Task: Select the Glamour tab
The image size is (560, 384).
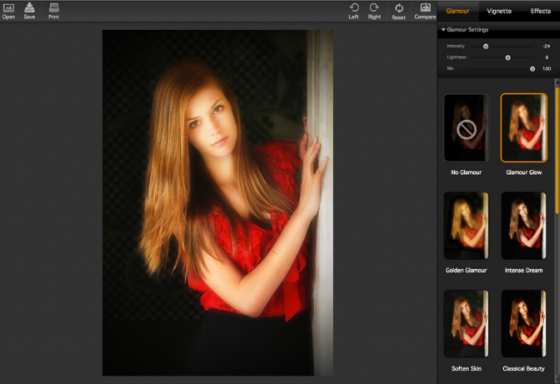Action: pyautogui.click(x=458, y=11)
